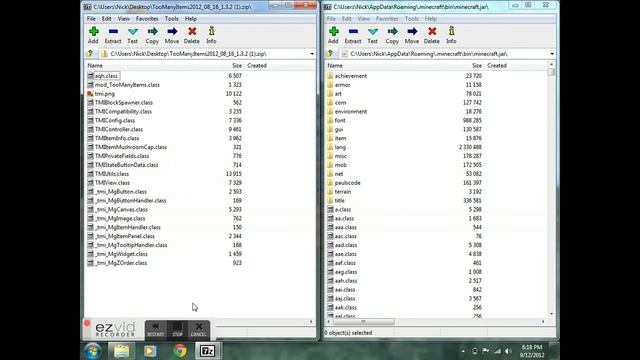Expand address dropdown in minecraft.jar window

[x=552, y=54]
